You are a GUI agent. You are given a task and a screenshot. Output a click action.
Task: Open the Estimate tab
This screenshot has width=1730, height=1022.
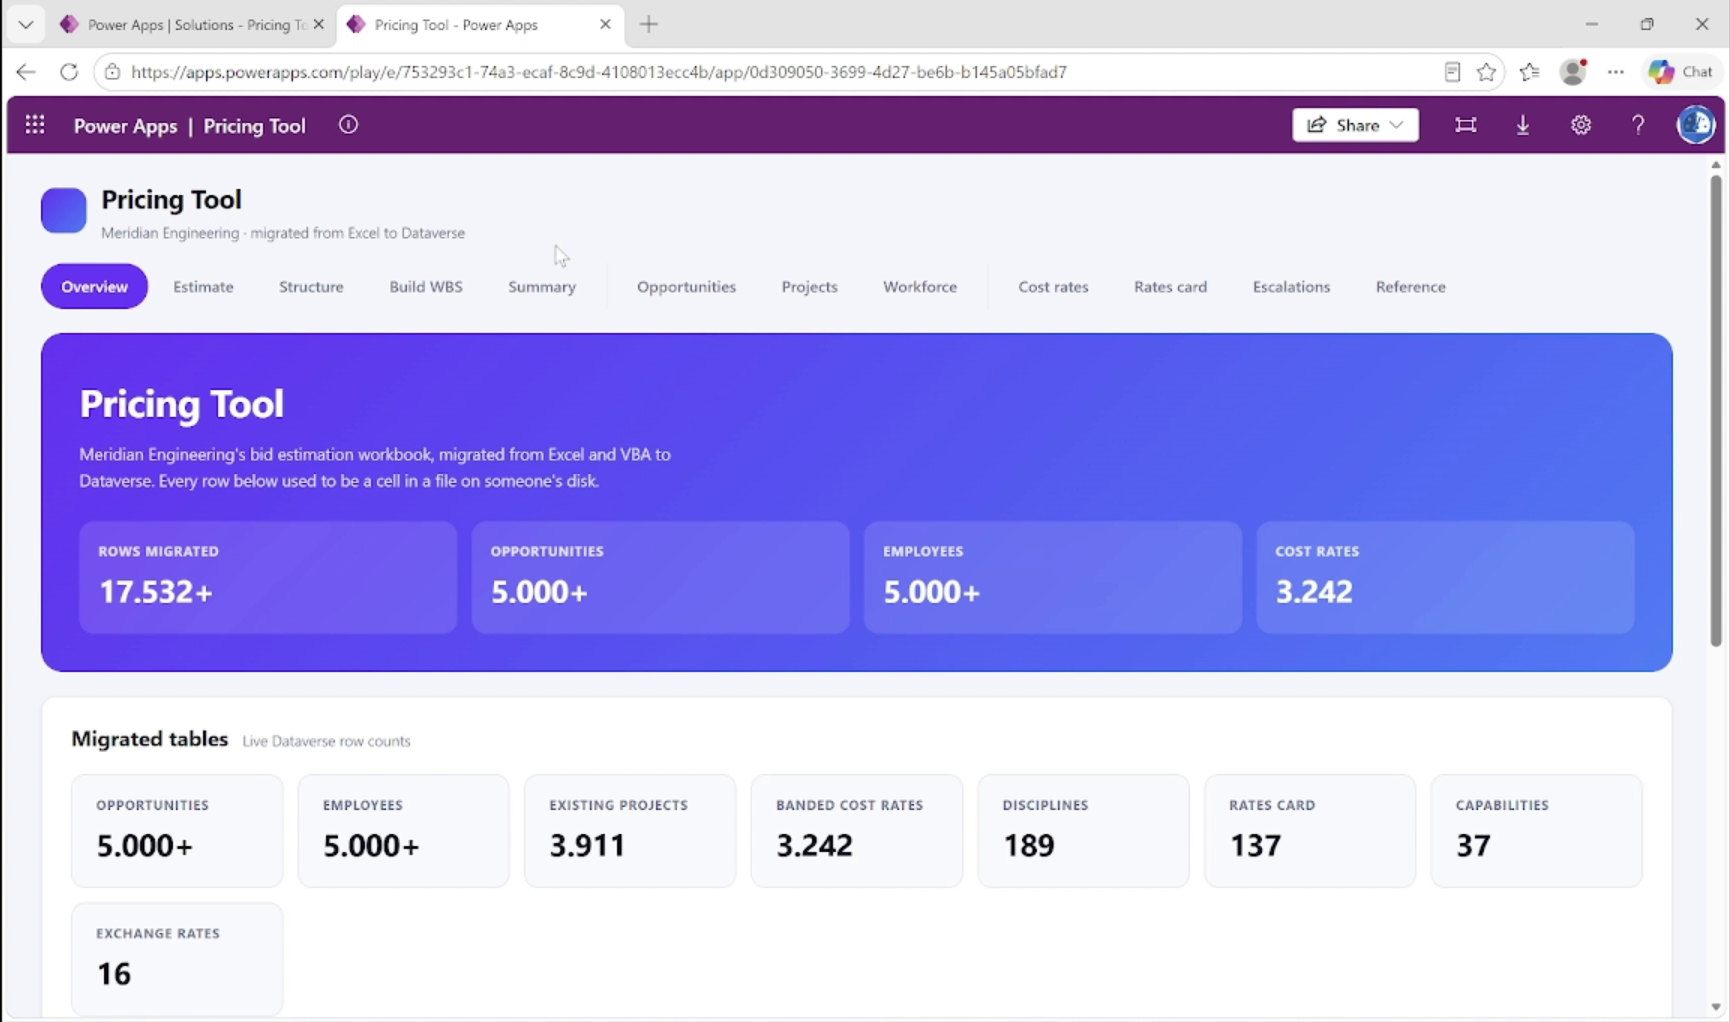point(203,286)
